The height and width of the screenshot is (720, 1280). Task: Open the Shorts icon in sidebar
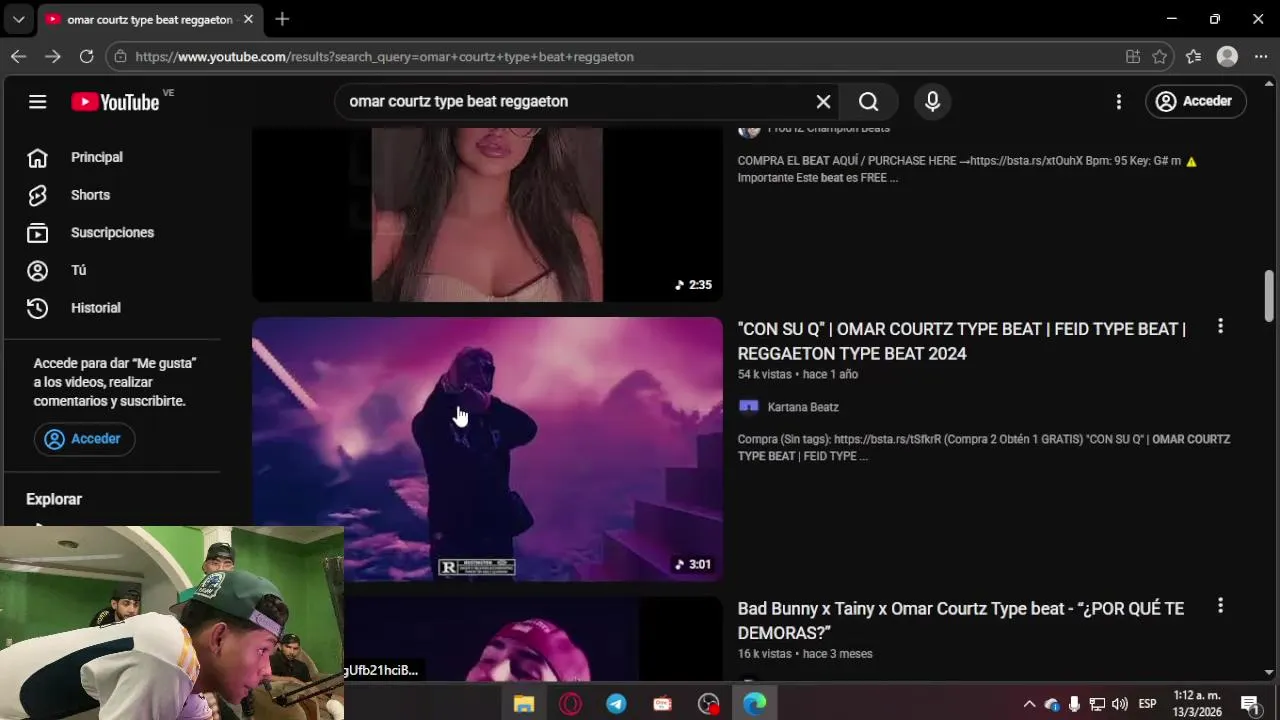click(37, 195)
